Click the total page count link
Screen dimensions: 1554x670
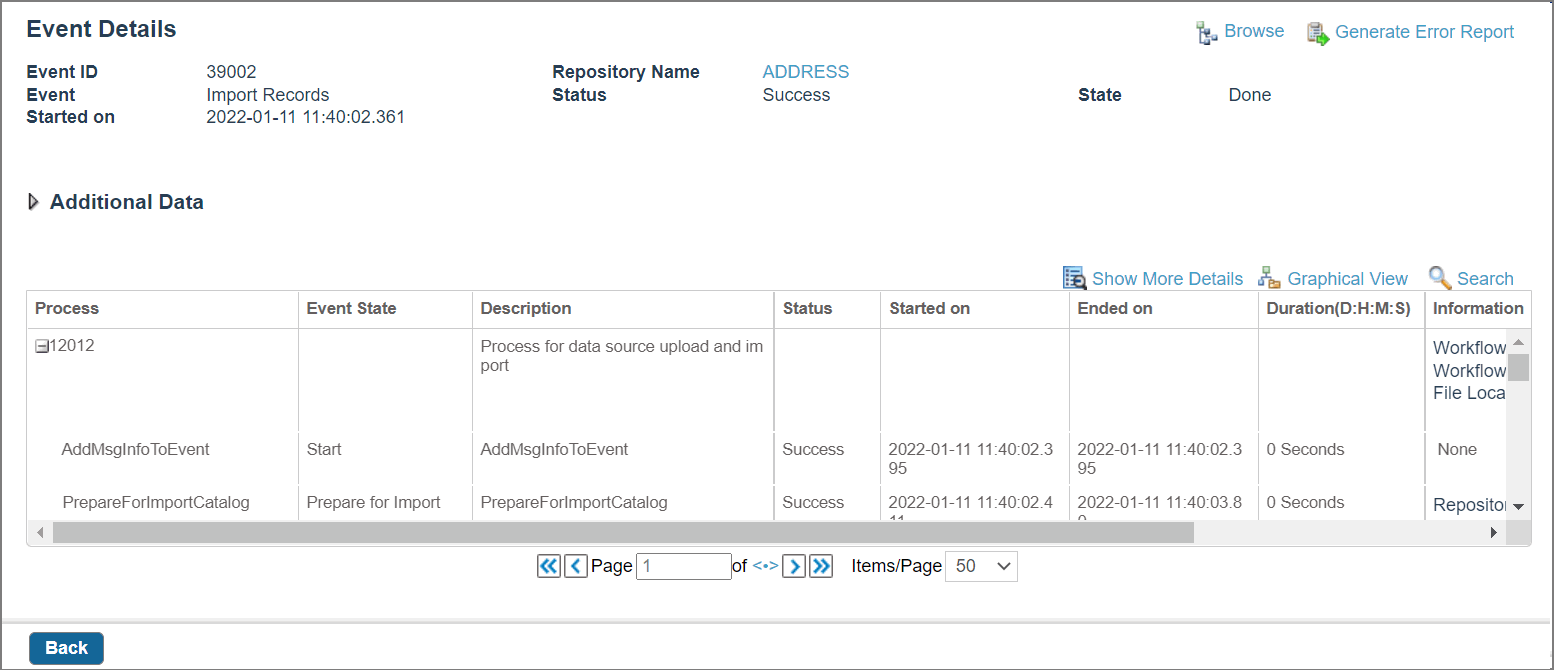pyautogui.click(x=765, y=566)
